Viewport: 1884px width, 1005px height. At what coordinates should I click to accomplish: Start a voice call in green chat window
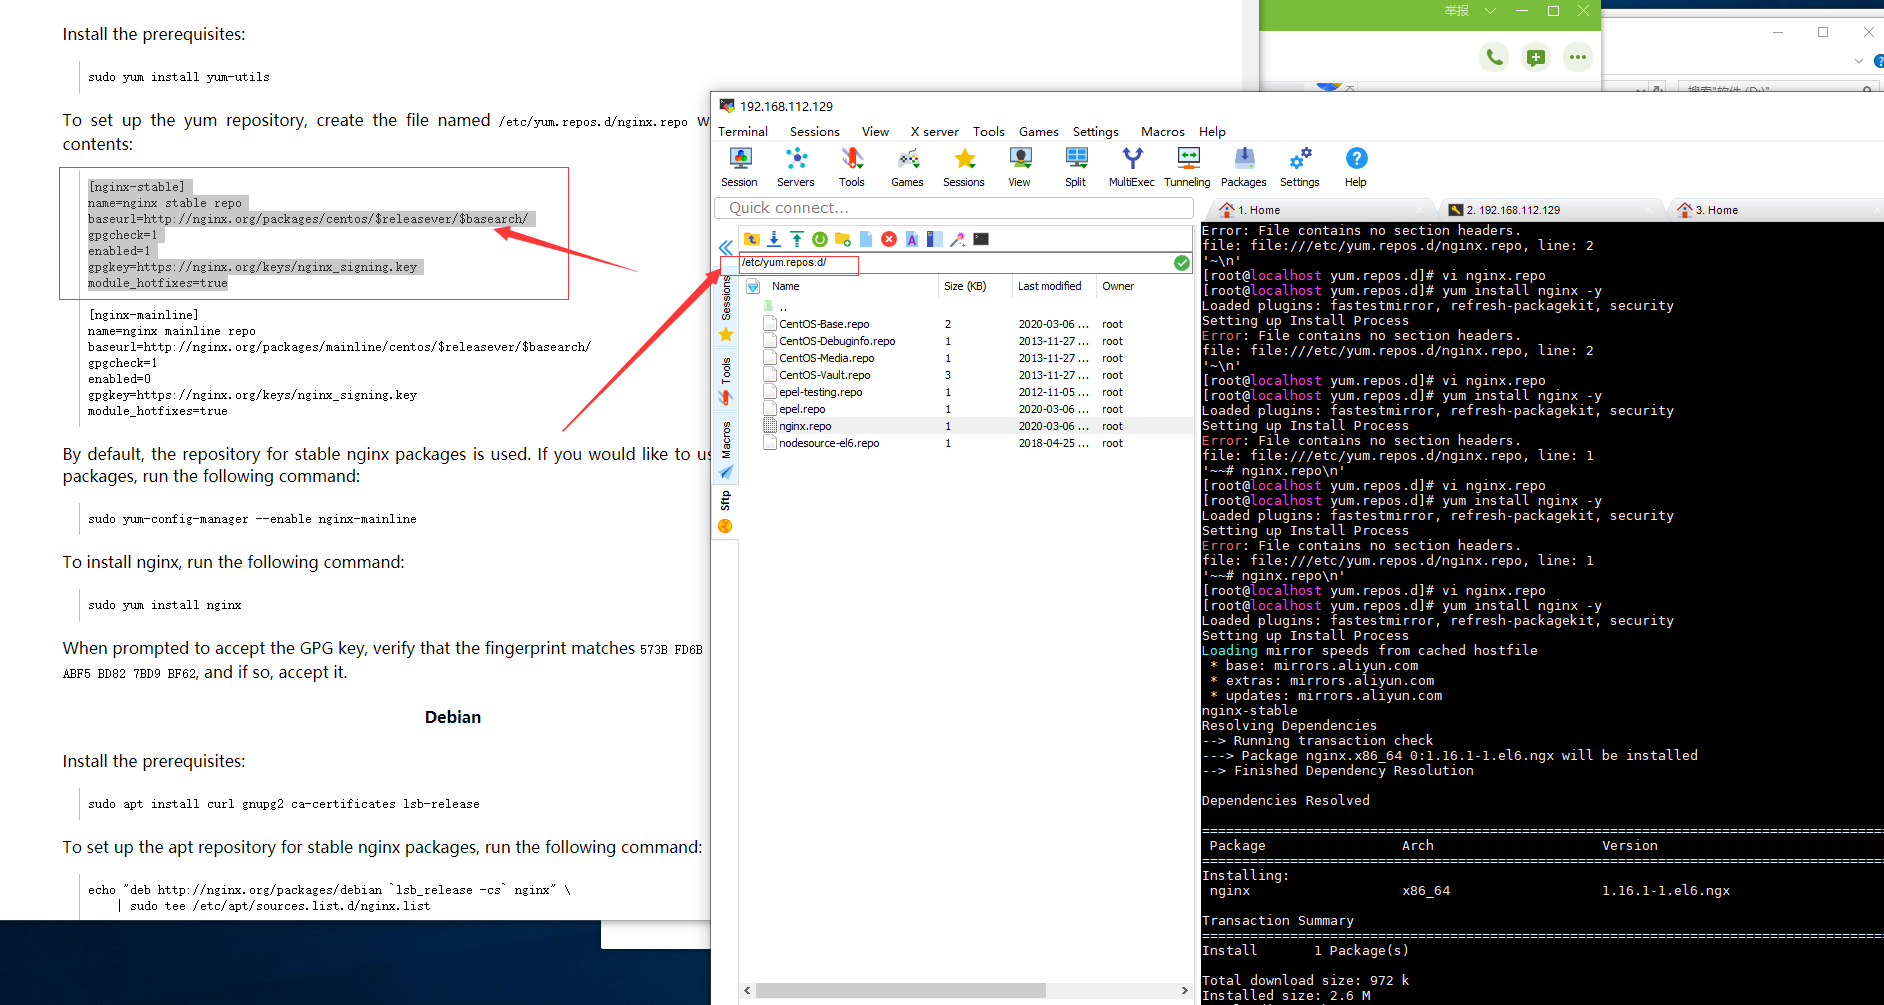click(1494, 57)
